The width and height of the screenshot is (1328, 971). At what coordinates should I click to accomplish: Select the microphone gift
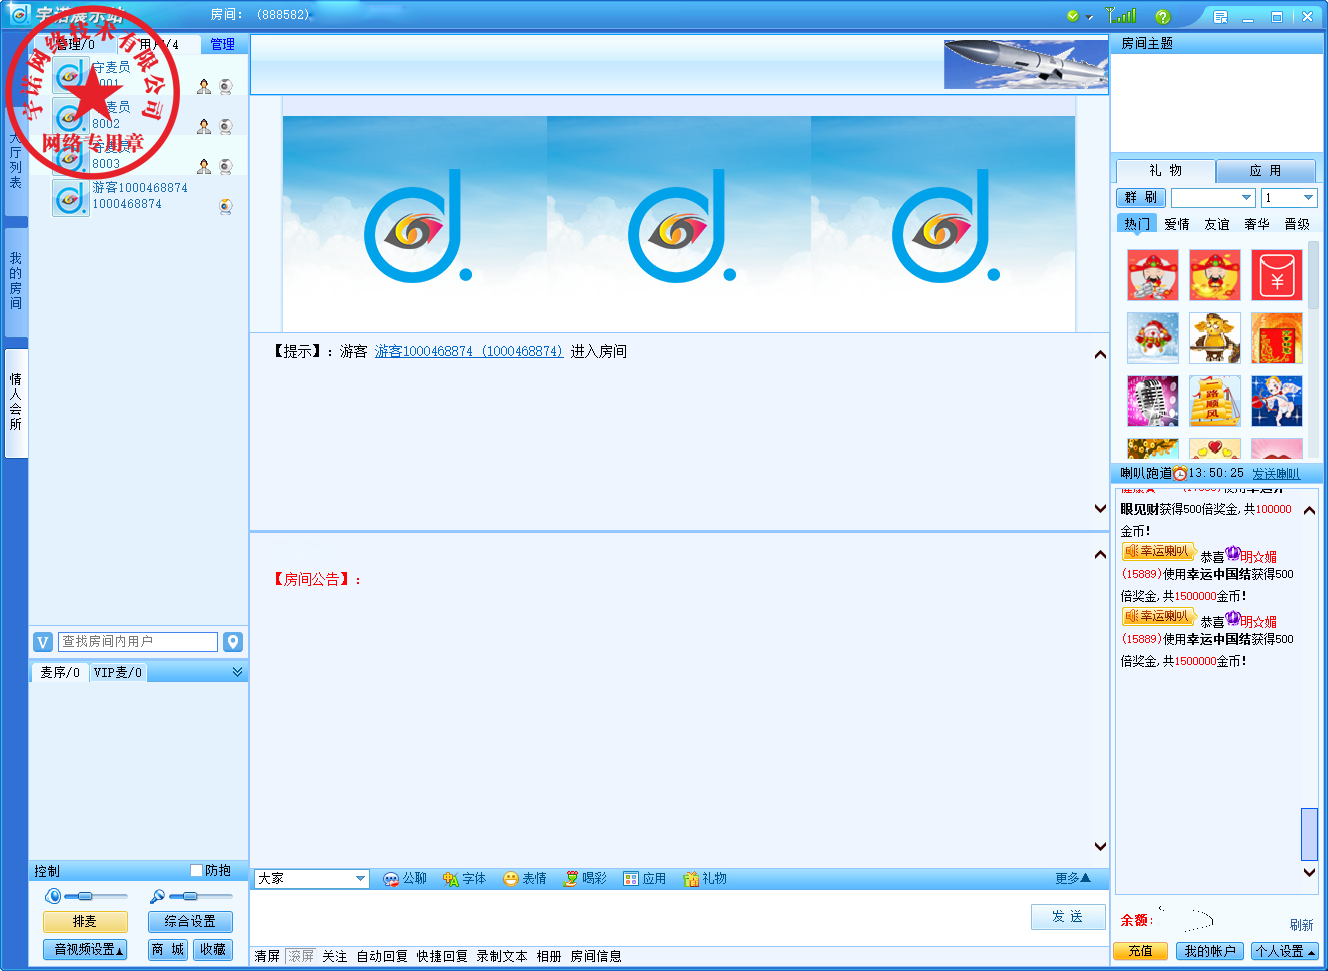(x=1153, y=400)
